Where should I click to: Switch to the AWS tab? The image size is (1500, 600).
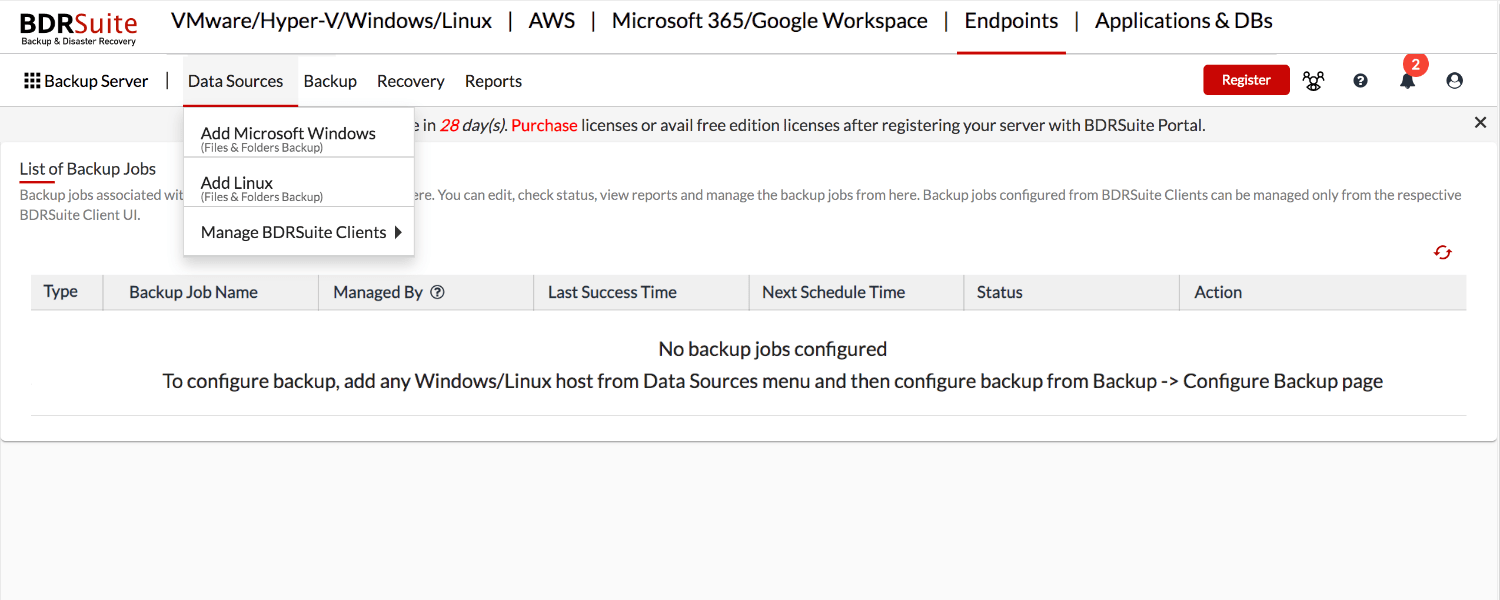point(552,21)
